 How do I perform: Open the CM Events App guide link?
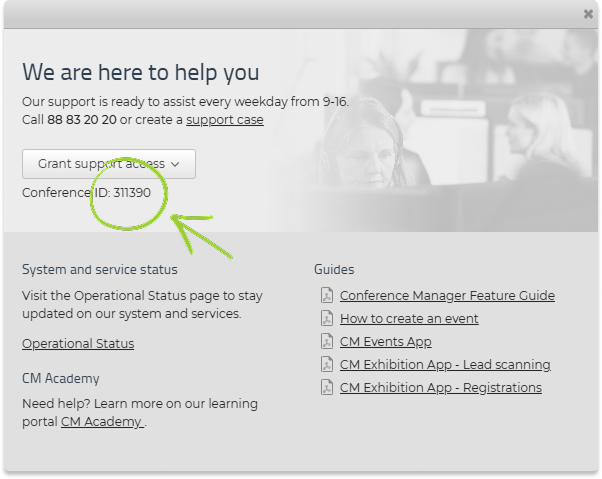(385, 341)
